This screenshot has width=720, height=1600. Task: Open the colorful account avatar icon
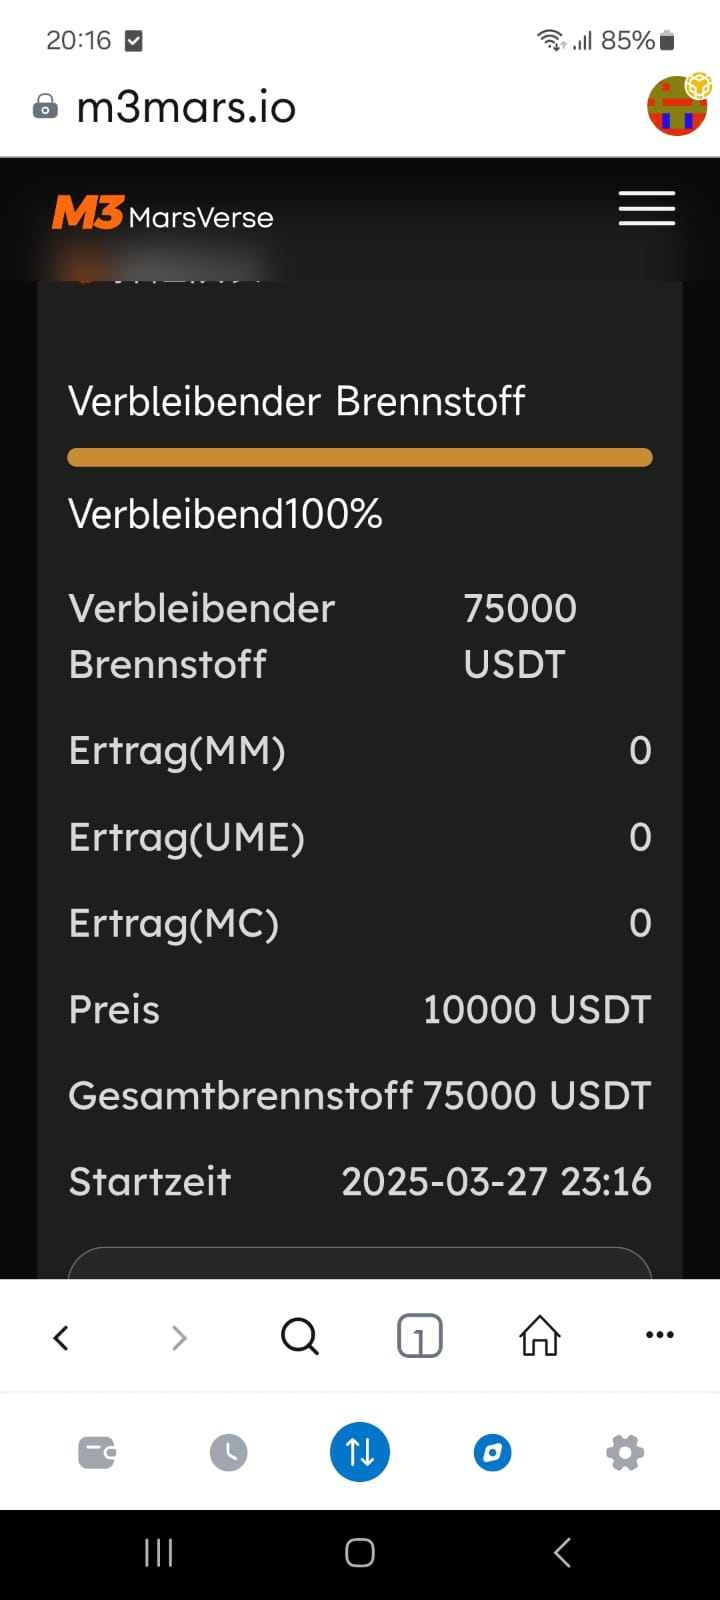pos(678,104)
